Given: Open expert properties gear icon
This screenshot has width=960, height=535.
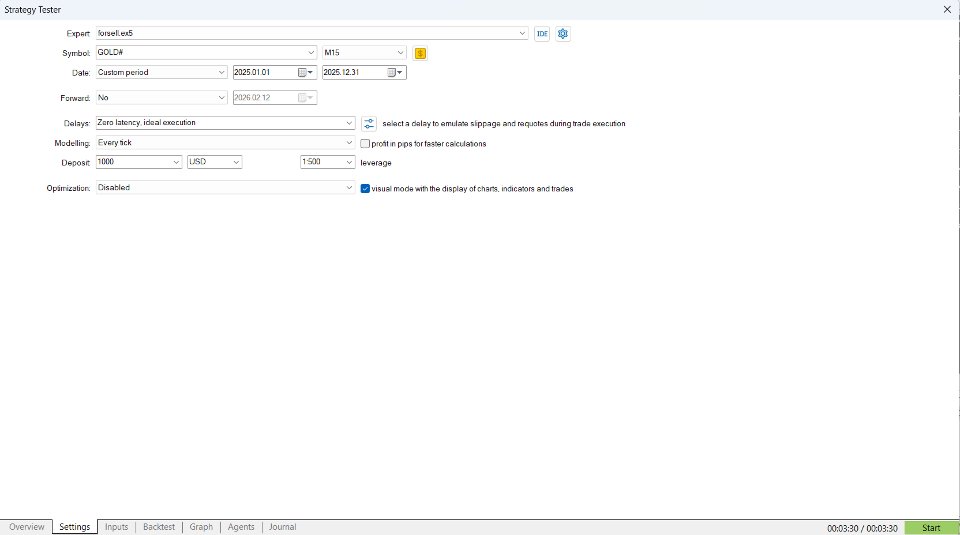Looking at the screenshot, I should (563, 34).
